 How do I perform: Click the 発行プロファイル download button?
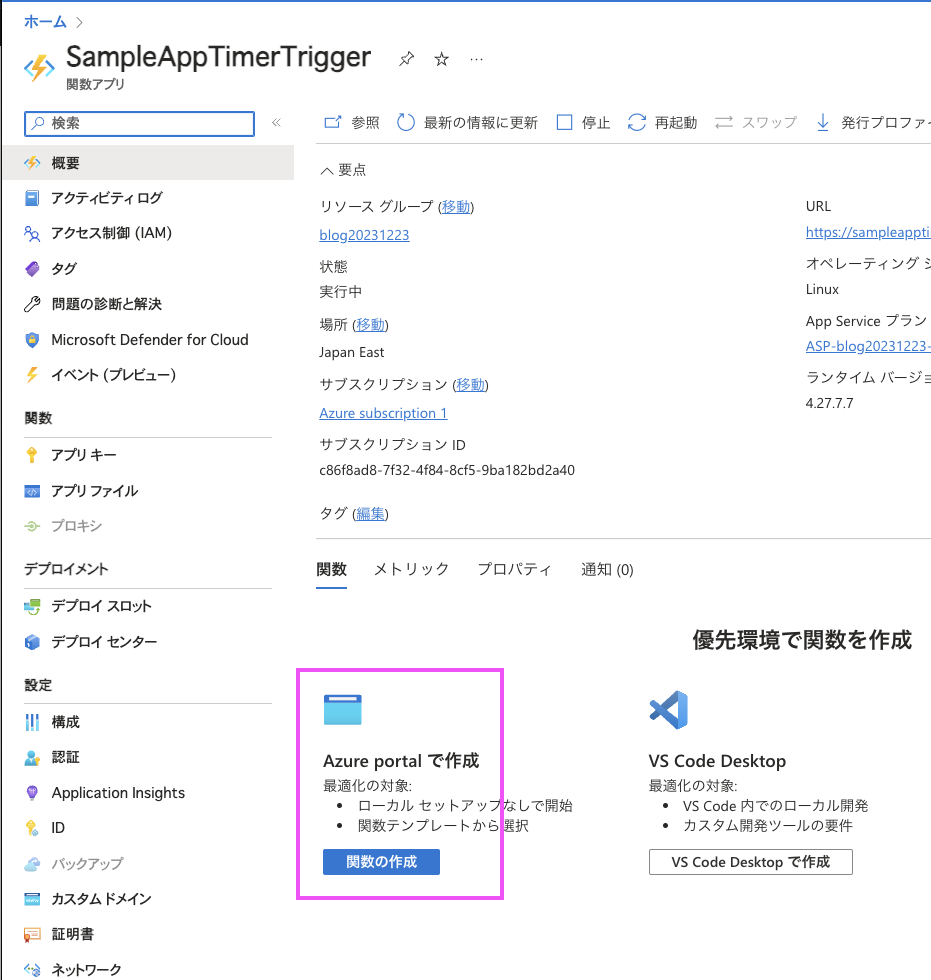873,122
